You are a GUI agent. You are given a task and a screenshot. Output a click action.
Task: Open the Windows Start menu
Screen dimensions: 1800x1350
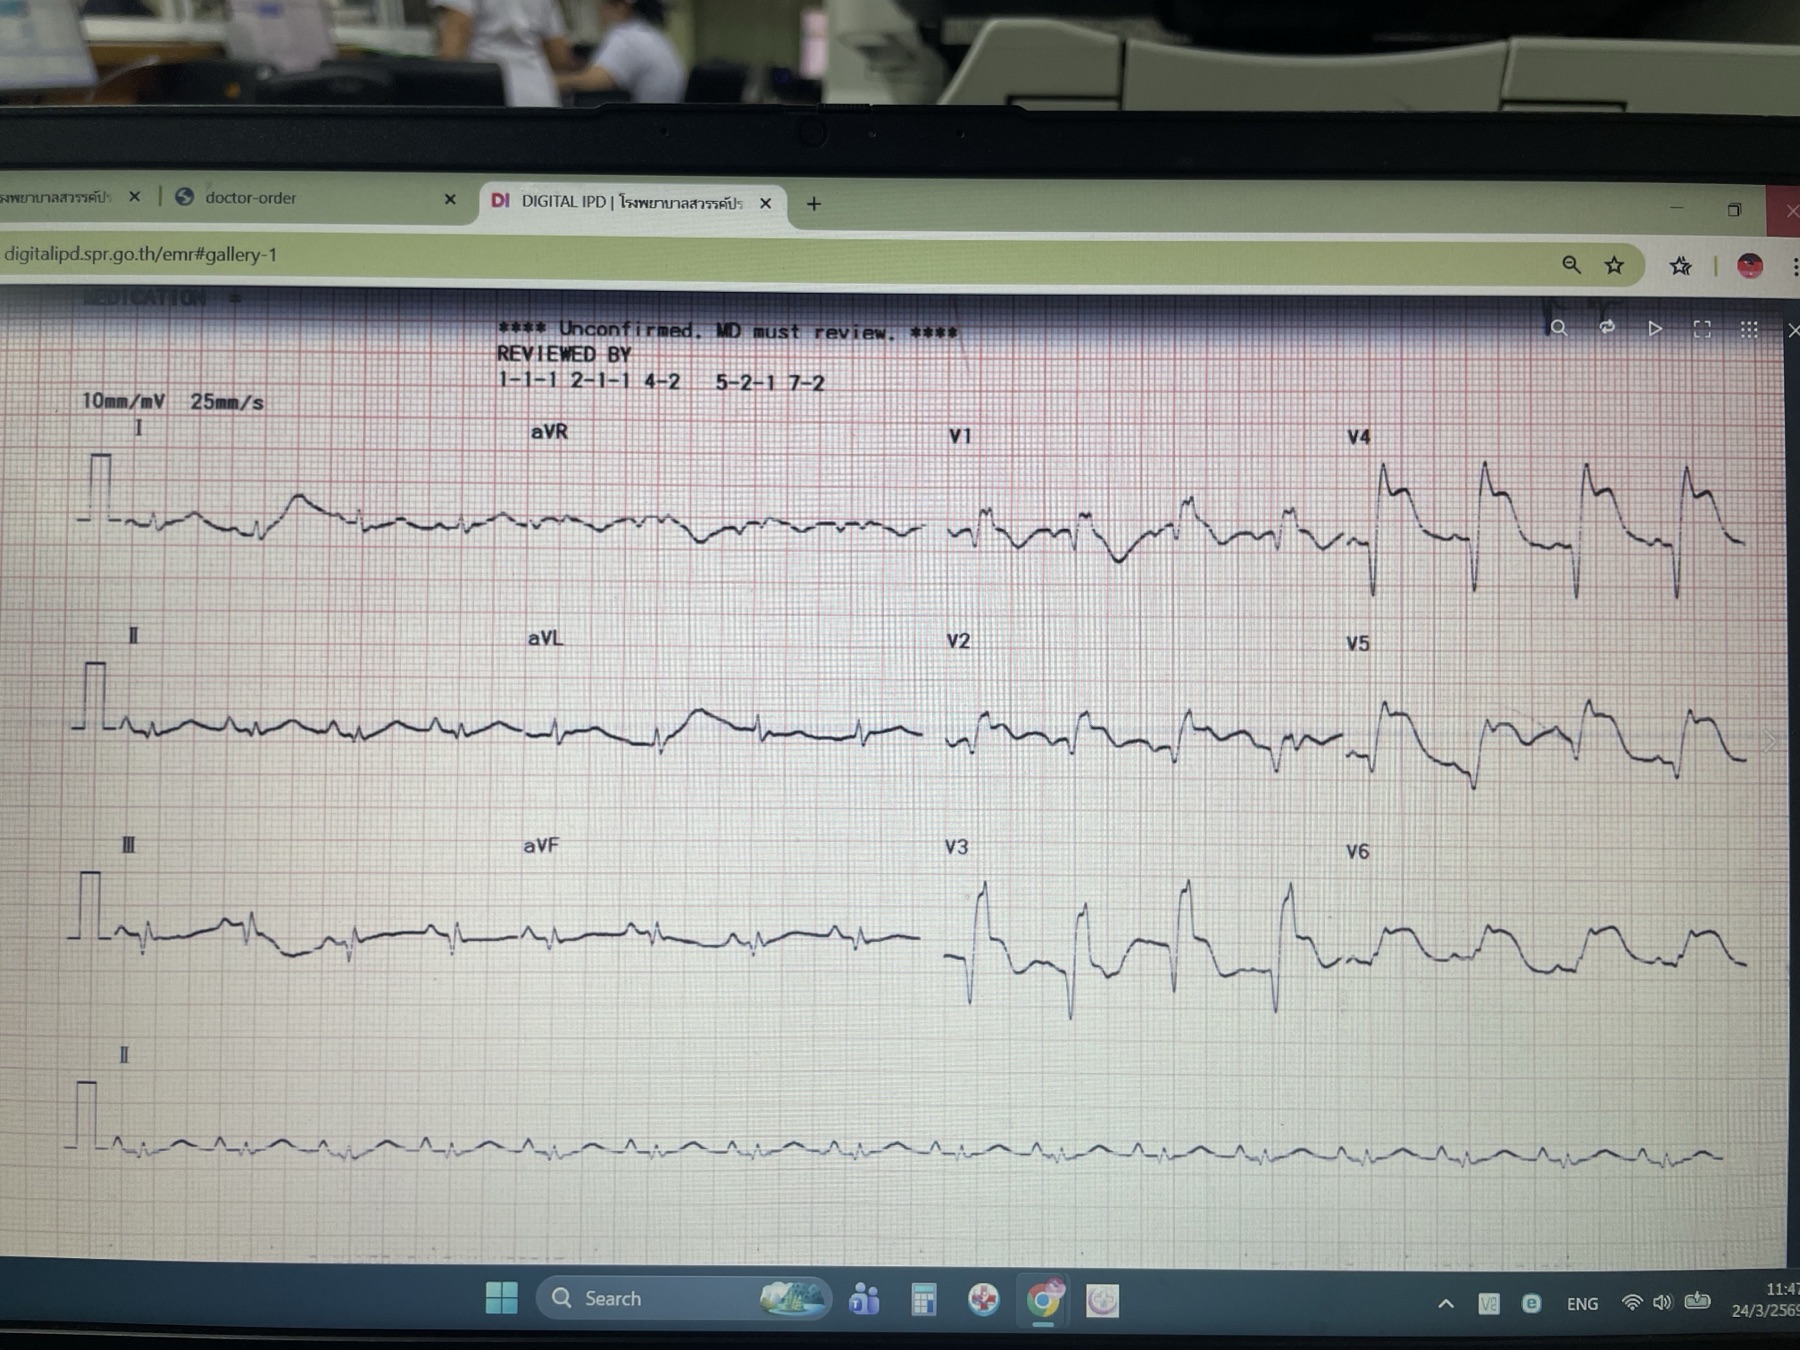click(501, 1298)
